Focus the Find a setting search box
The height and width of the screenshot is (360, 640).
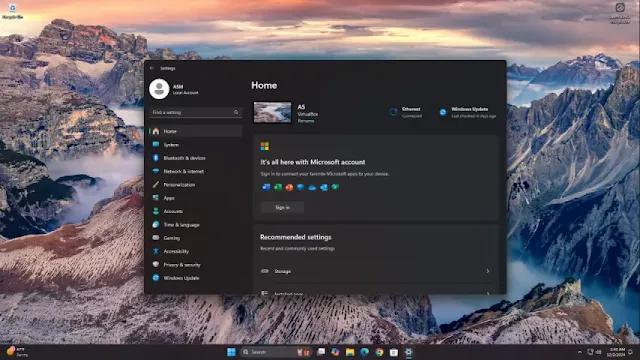click(196, 112)
